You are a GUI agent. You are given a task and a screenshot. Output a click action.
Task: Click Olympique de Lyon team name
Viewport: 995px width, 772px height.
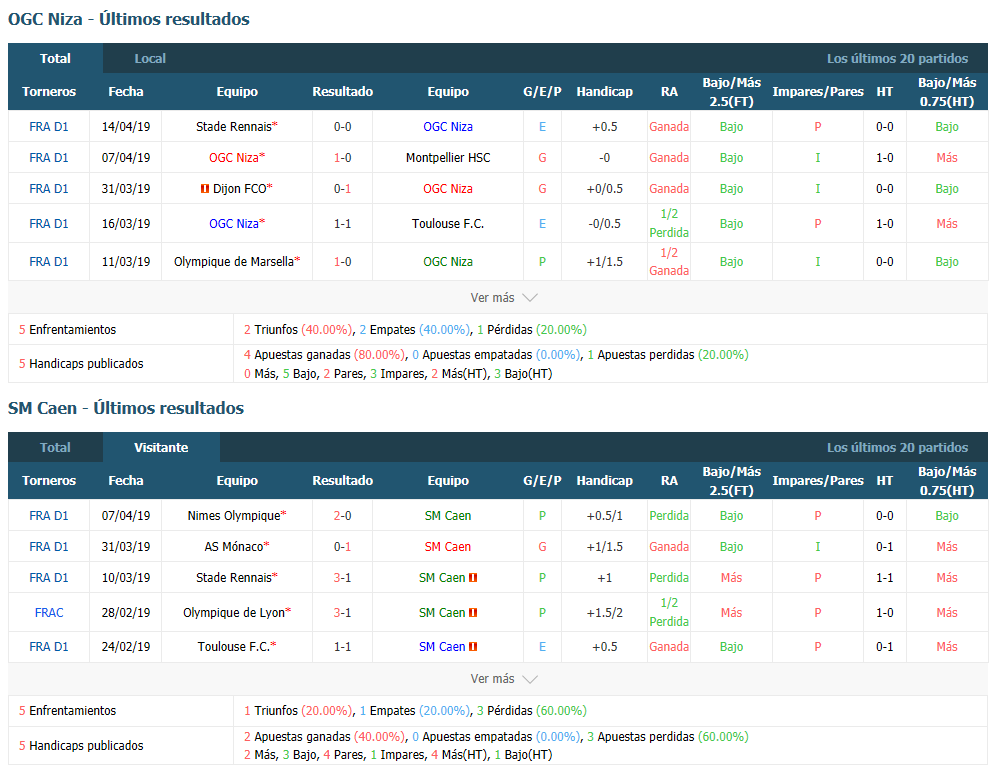coord(234,613)
